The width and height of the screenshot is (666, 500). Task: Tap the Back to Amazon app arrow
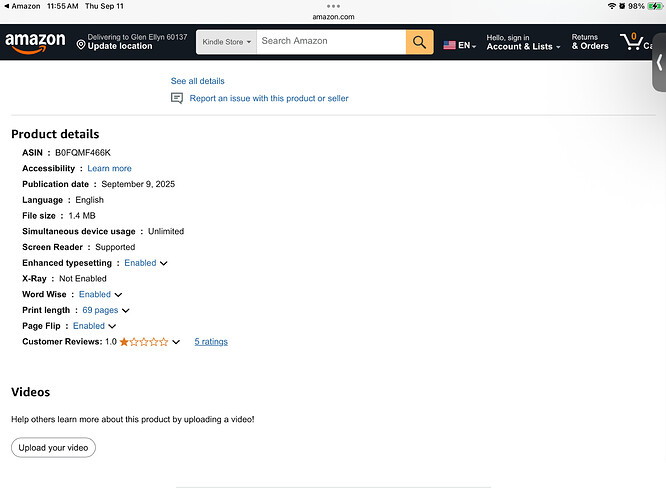[x=6, y=6]
